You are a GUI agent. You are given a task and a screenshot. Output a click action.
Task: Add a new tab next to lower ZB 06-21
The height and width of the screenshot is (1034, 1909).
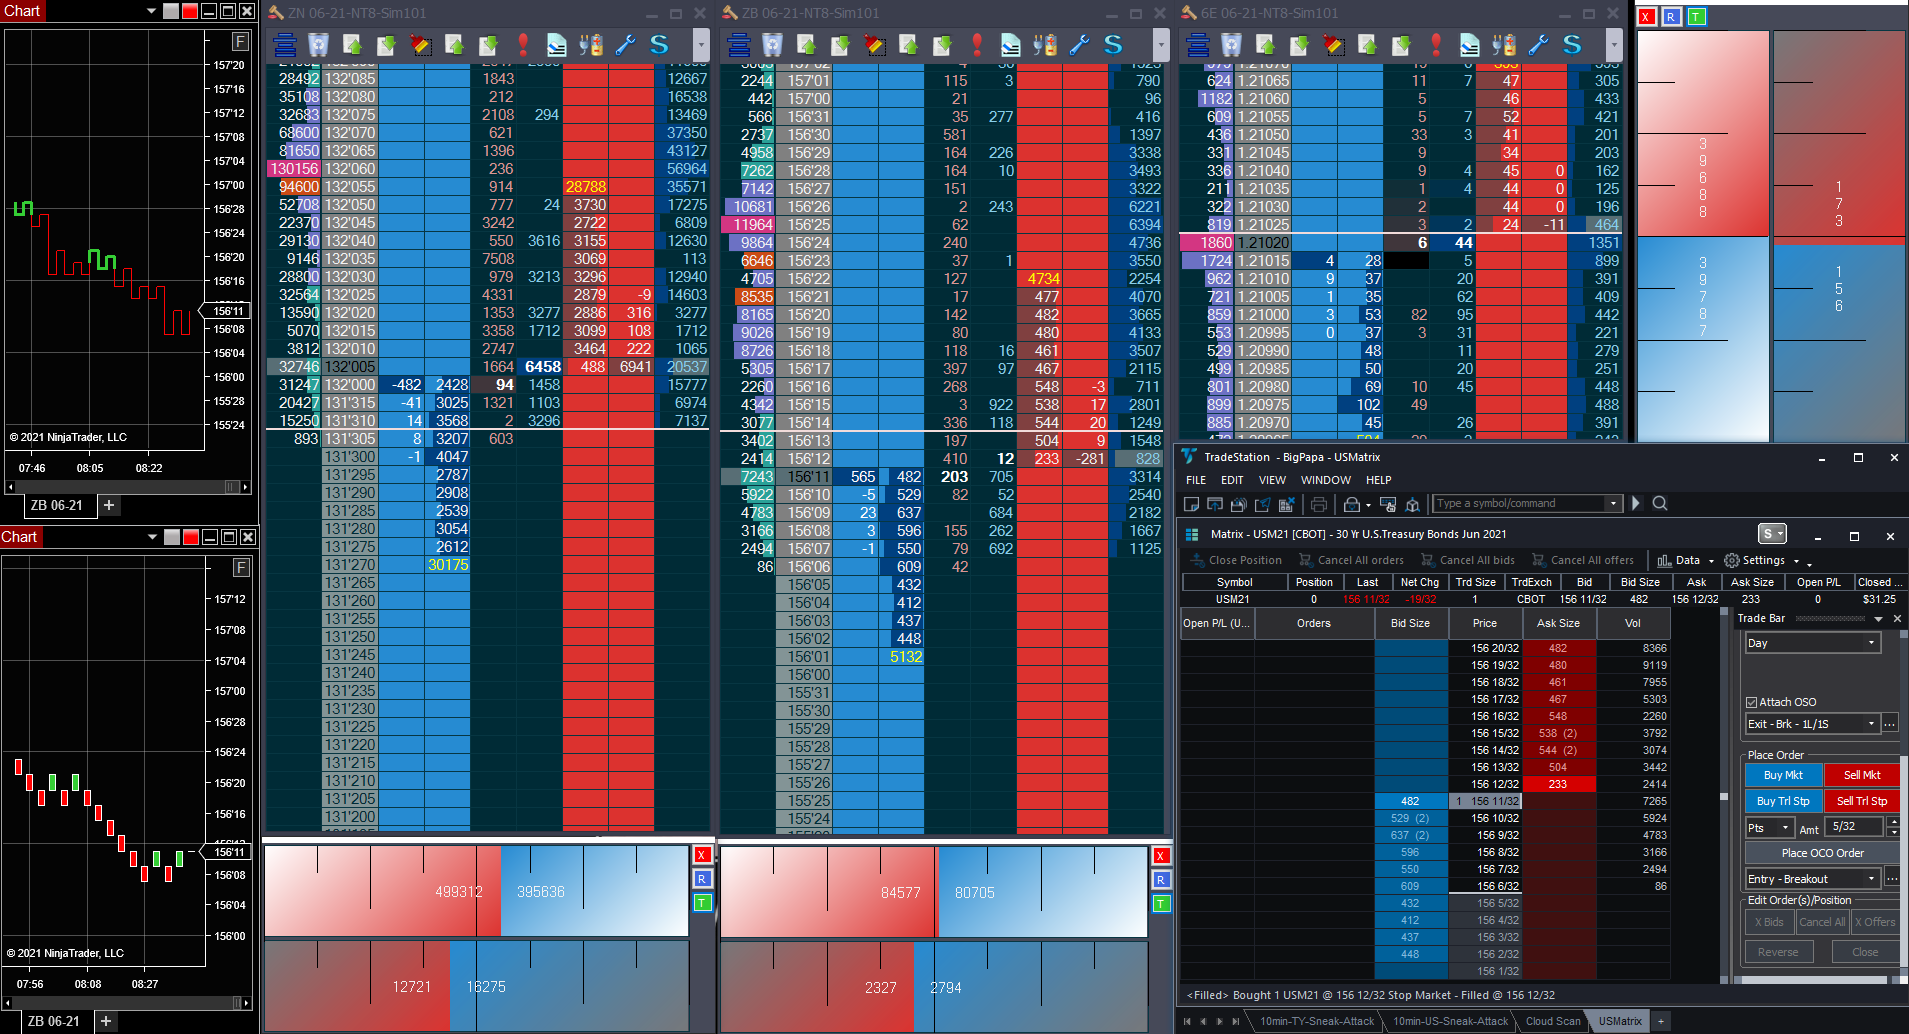point(106,1021)
